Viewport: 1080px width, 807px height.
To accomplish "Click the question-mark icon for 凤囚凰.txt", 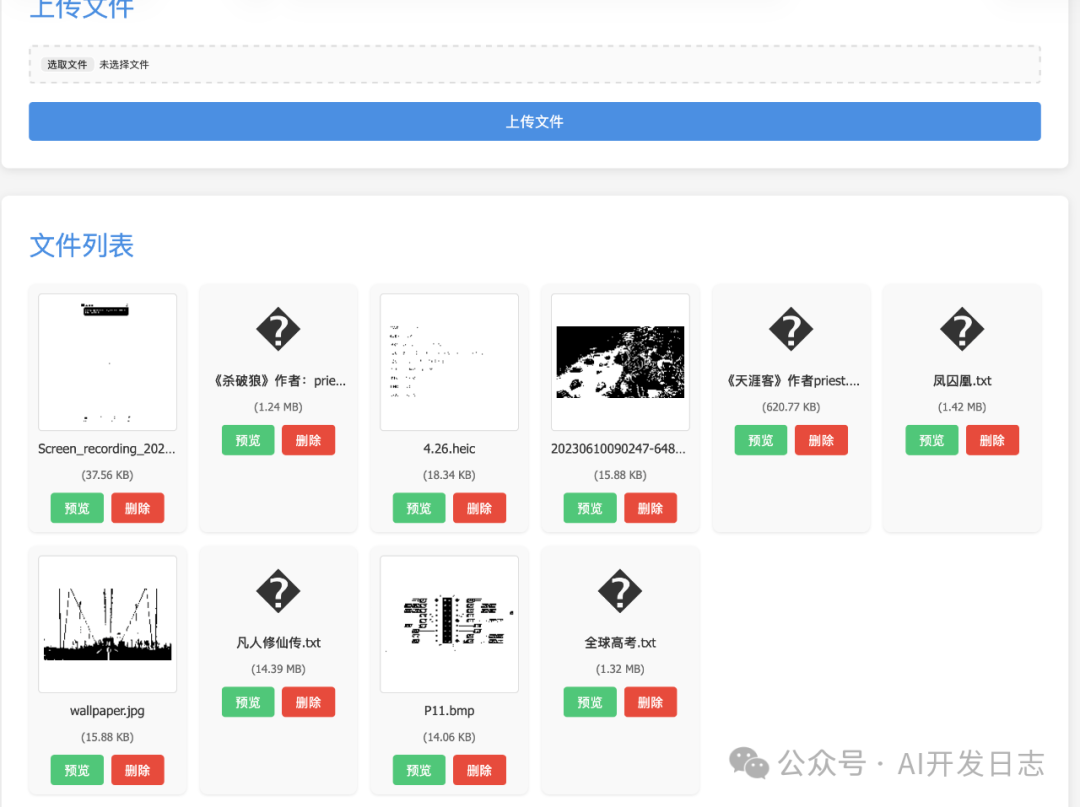I will [x=962, y=329].
